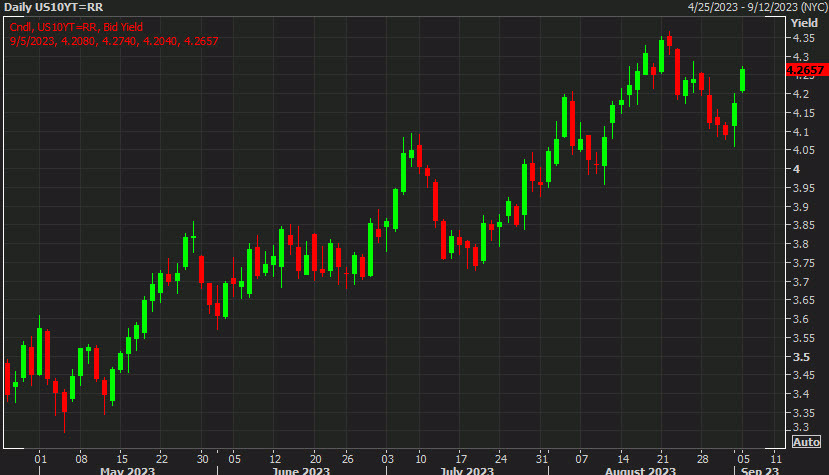Click the June 2023 month label
The image size is (829, 475).
pyautogui.click(x=301, y=469)
